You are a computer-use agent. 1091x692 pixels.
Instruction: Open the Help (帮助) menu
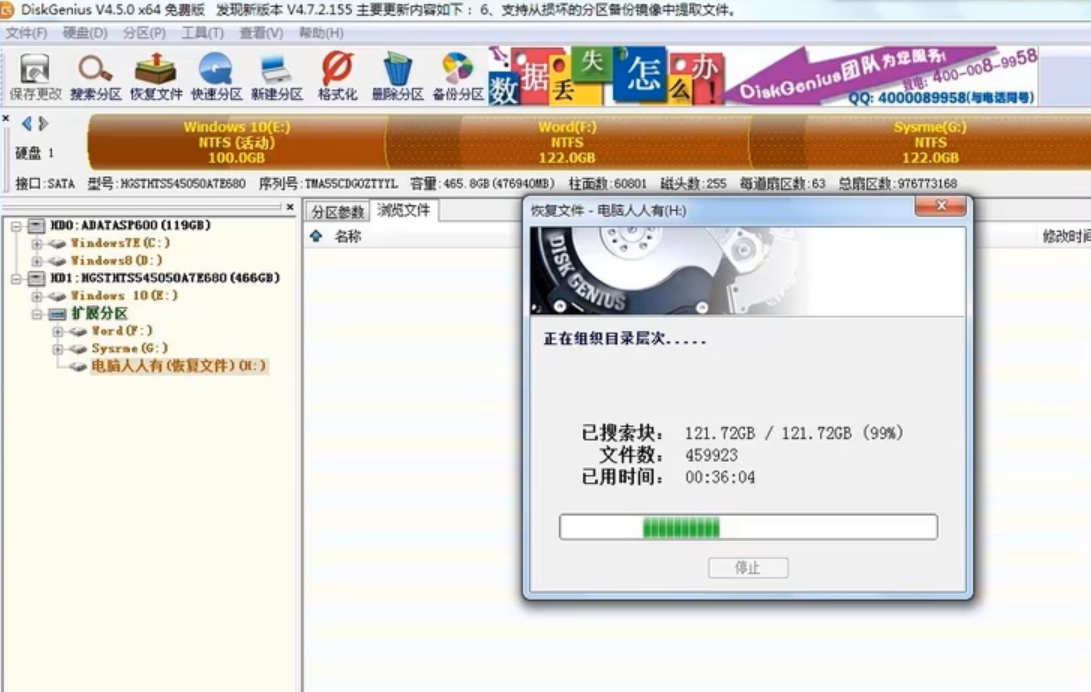[x=321, y=33]
